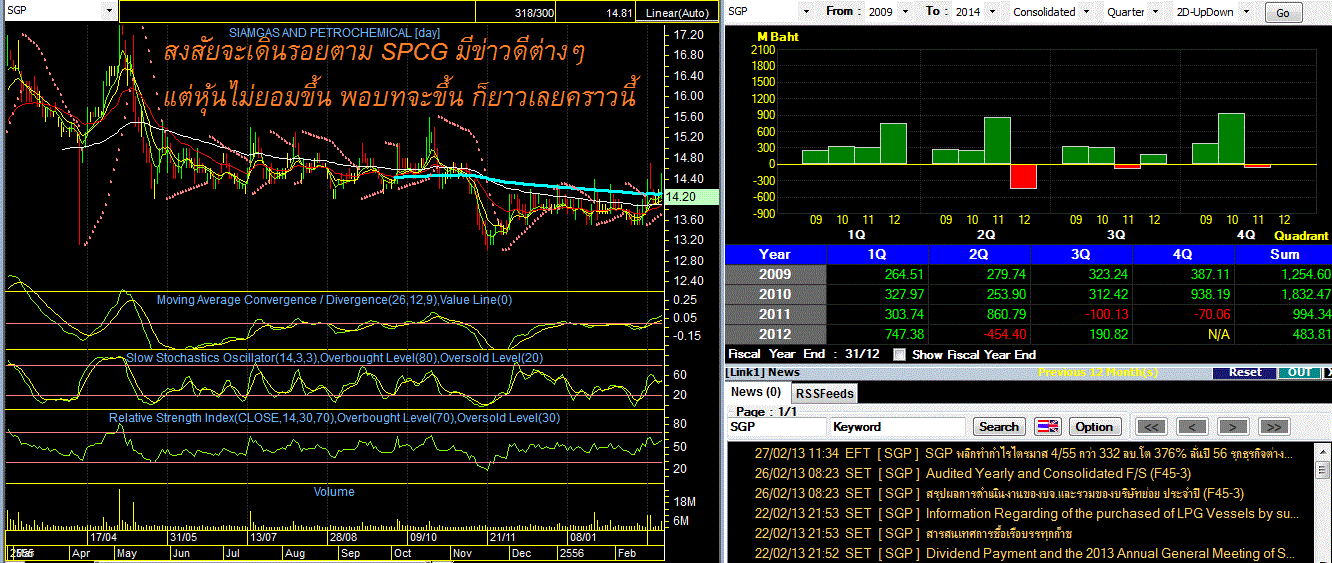Go to the last news page (>>)
Viewport: 1332px width, 563px height.
(x=1273, y=426)
